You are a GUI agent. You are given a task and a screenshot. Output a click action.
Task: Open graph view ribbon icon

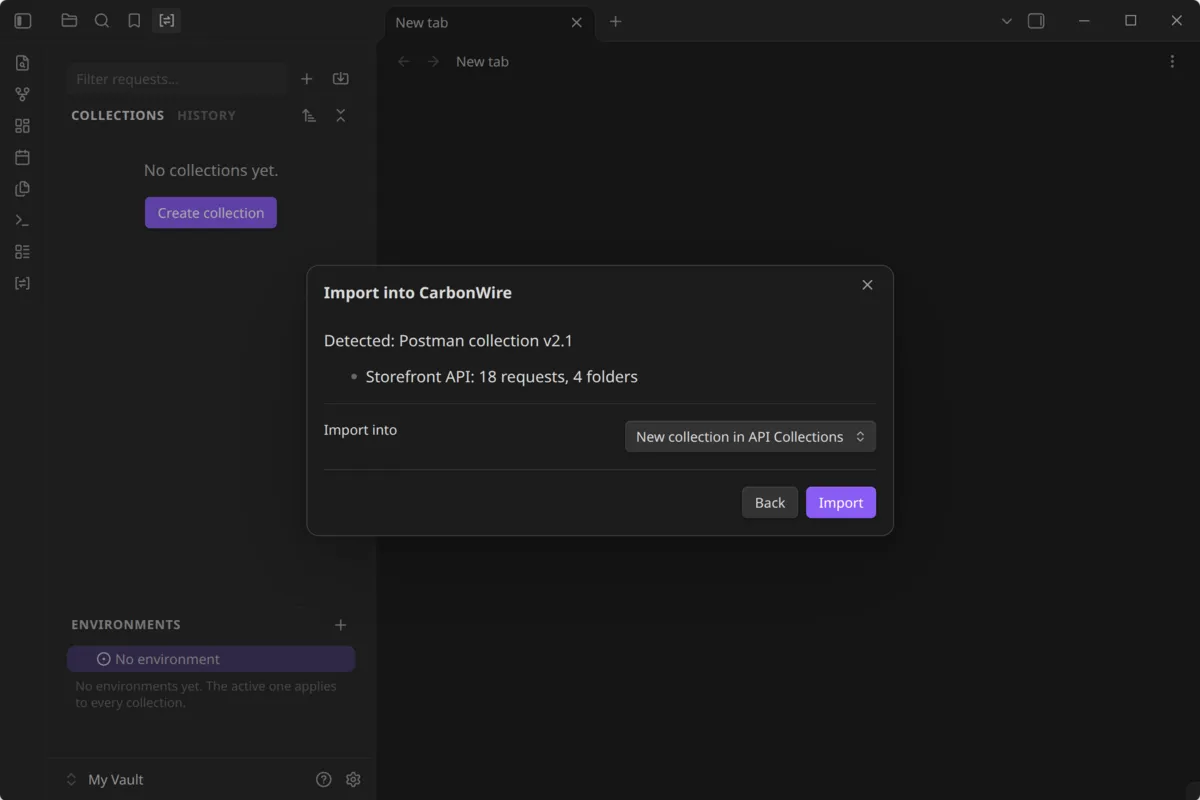pos(22,94)
